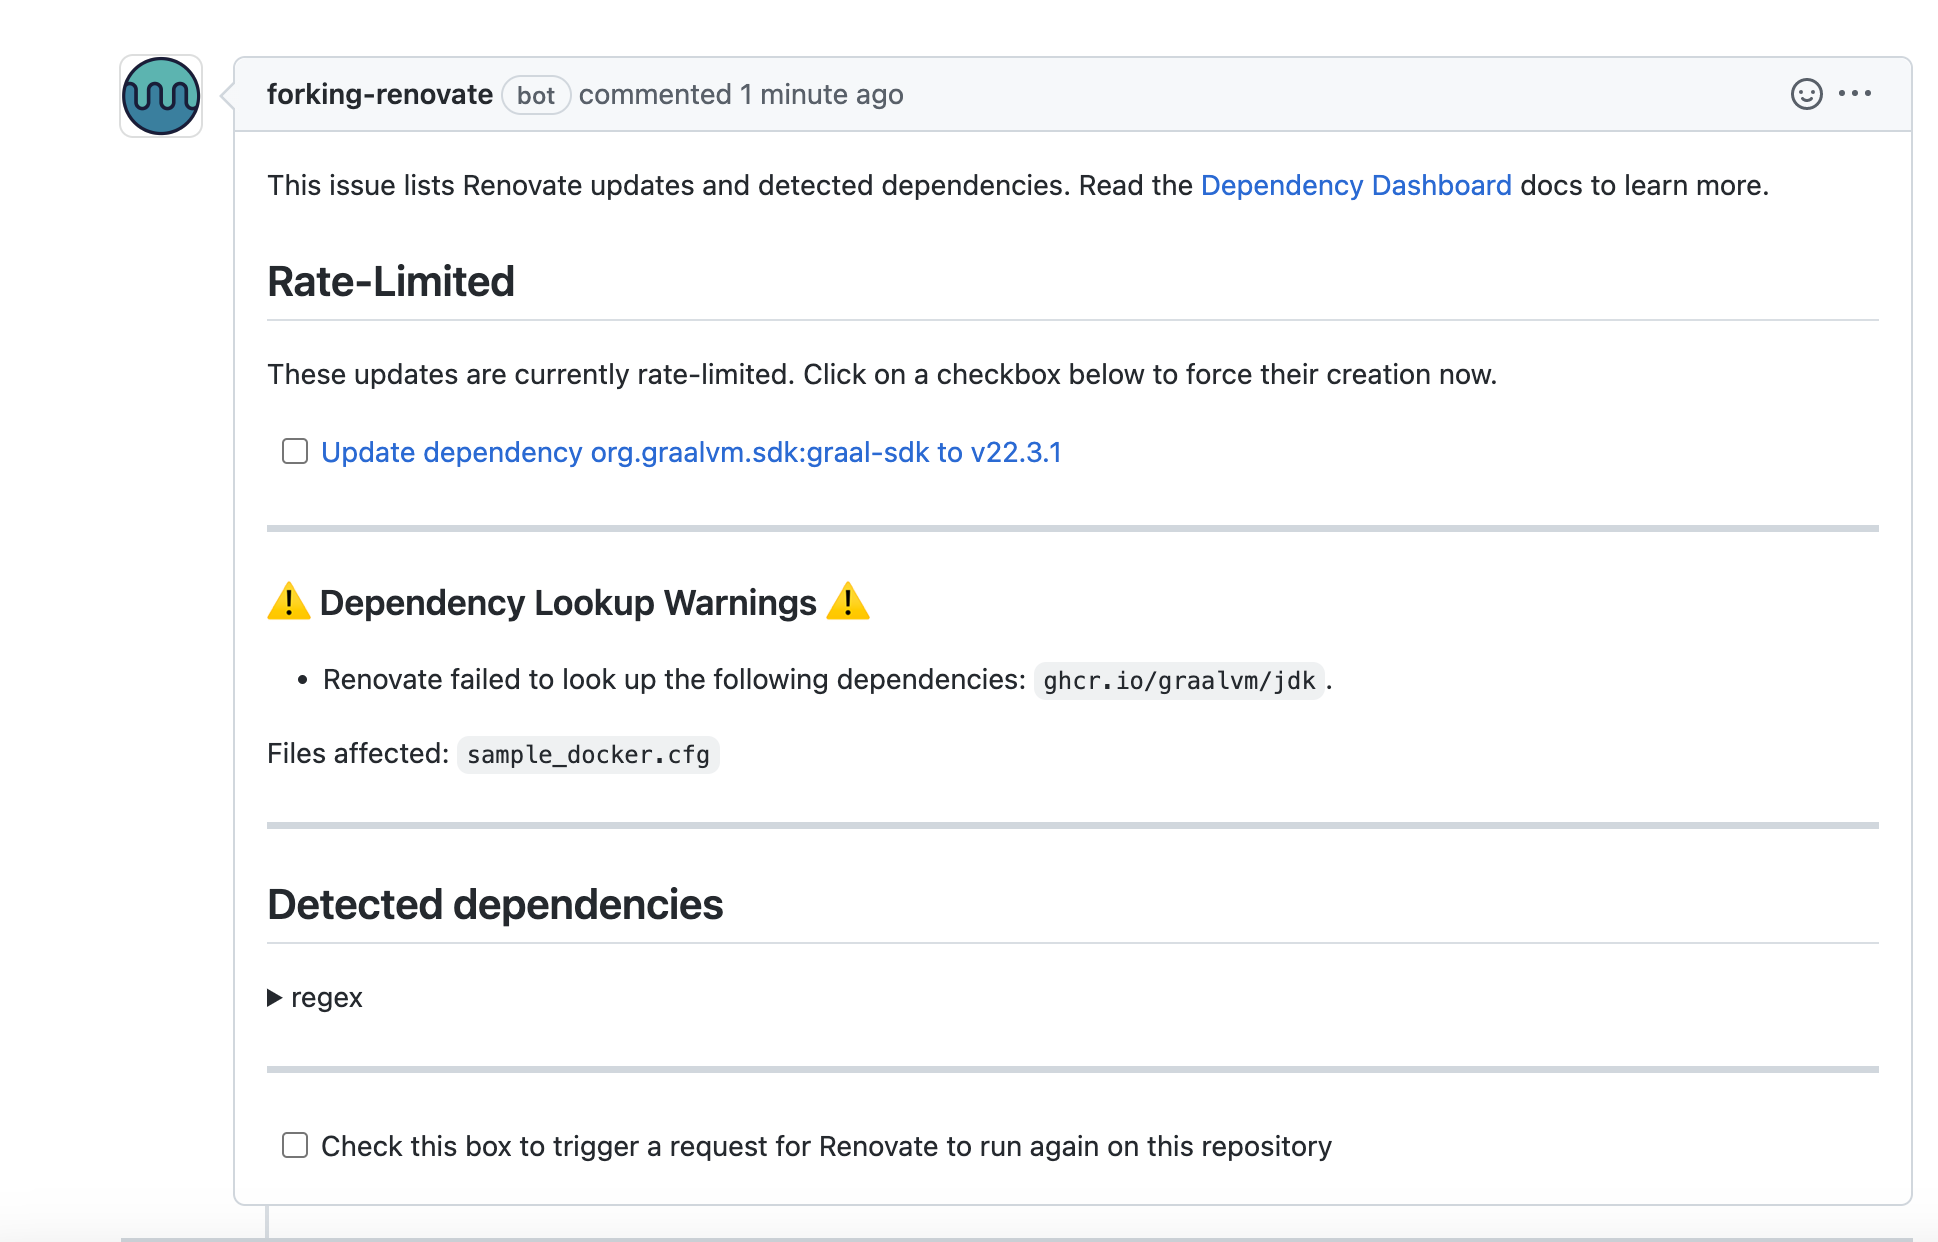The height and width of the screenshot is (1242, 1938).
Task: Click the bot badge next to forking-renovate
Action: [x=536, y=95]
